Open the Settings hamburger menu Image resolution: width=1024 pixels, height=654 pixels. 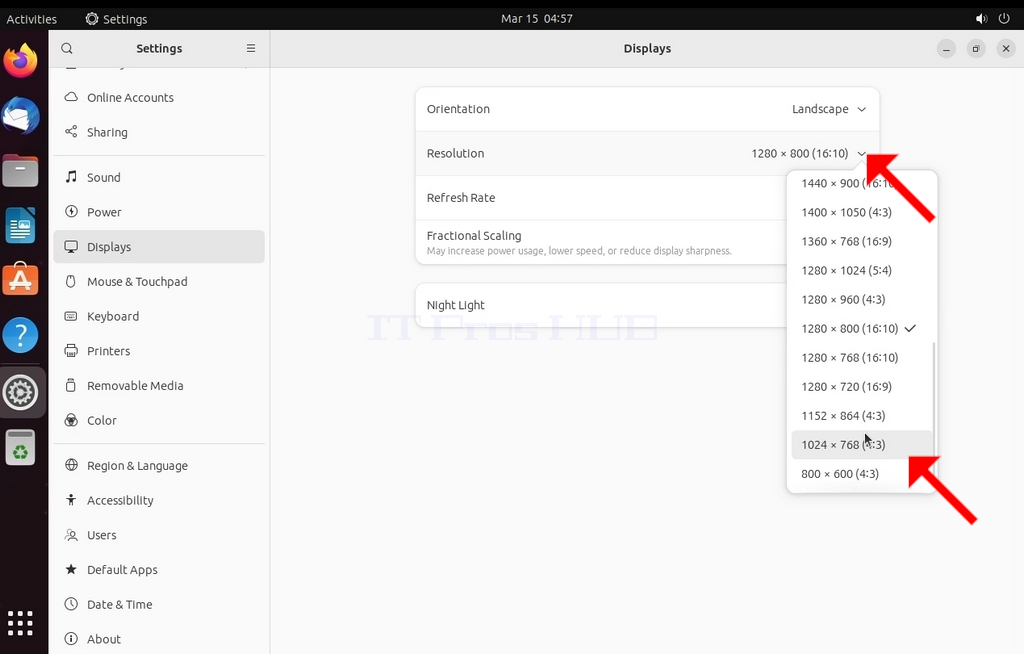(x=251, y=48)
